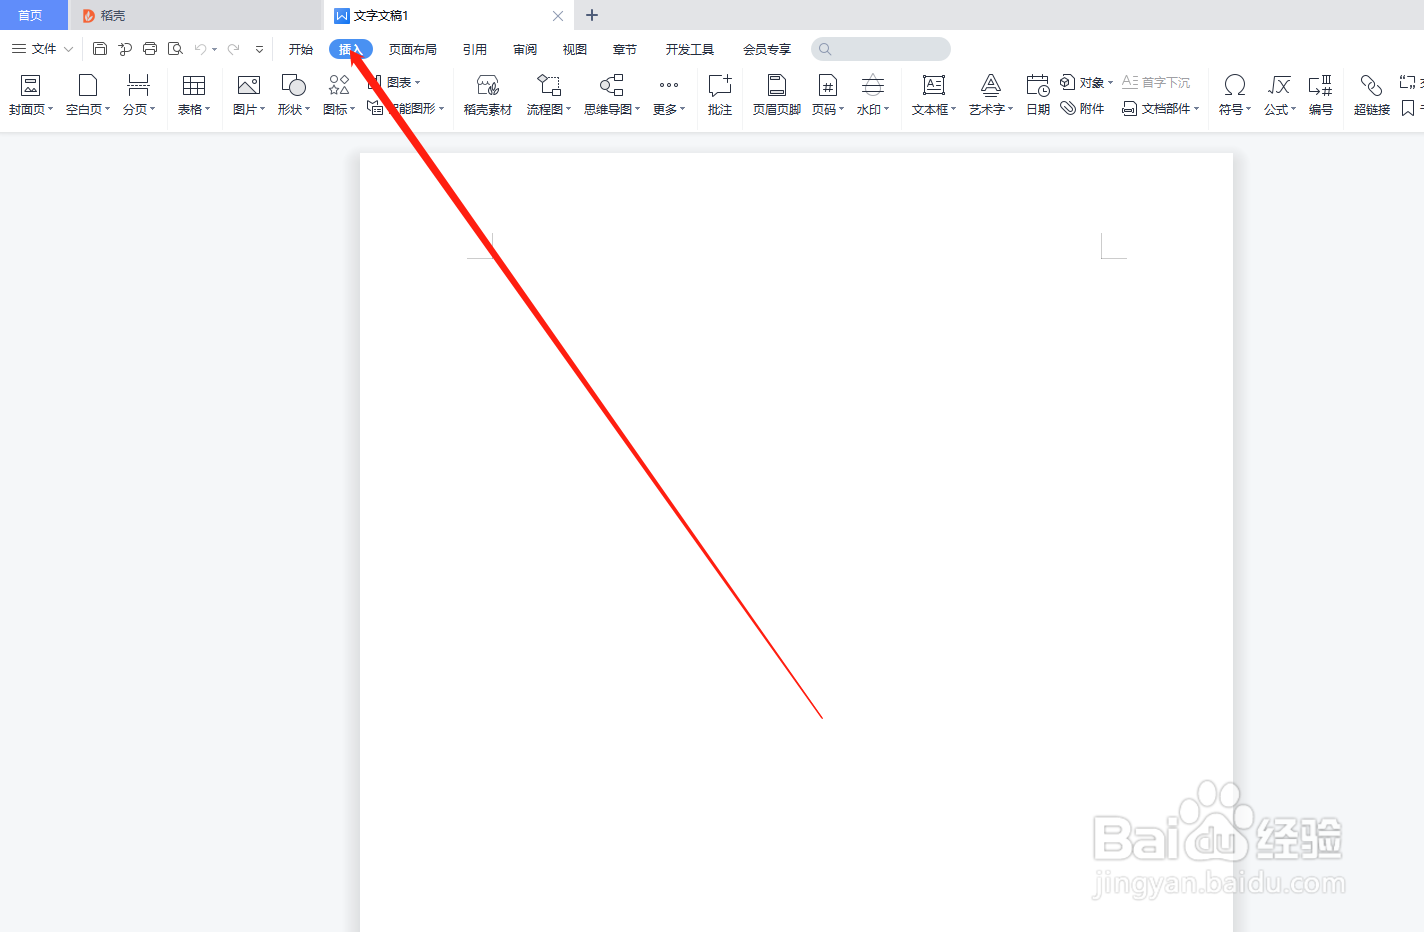Expand the document parts (文档部件) dropdown
This screenshot has height=932, width=1424.
1196,109
